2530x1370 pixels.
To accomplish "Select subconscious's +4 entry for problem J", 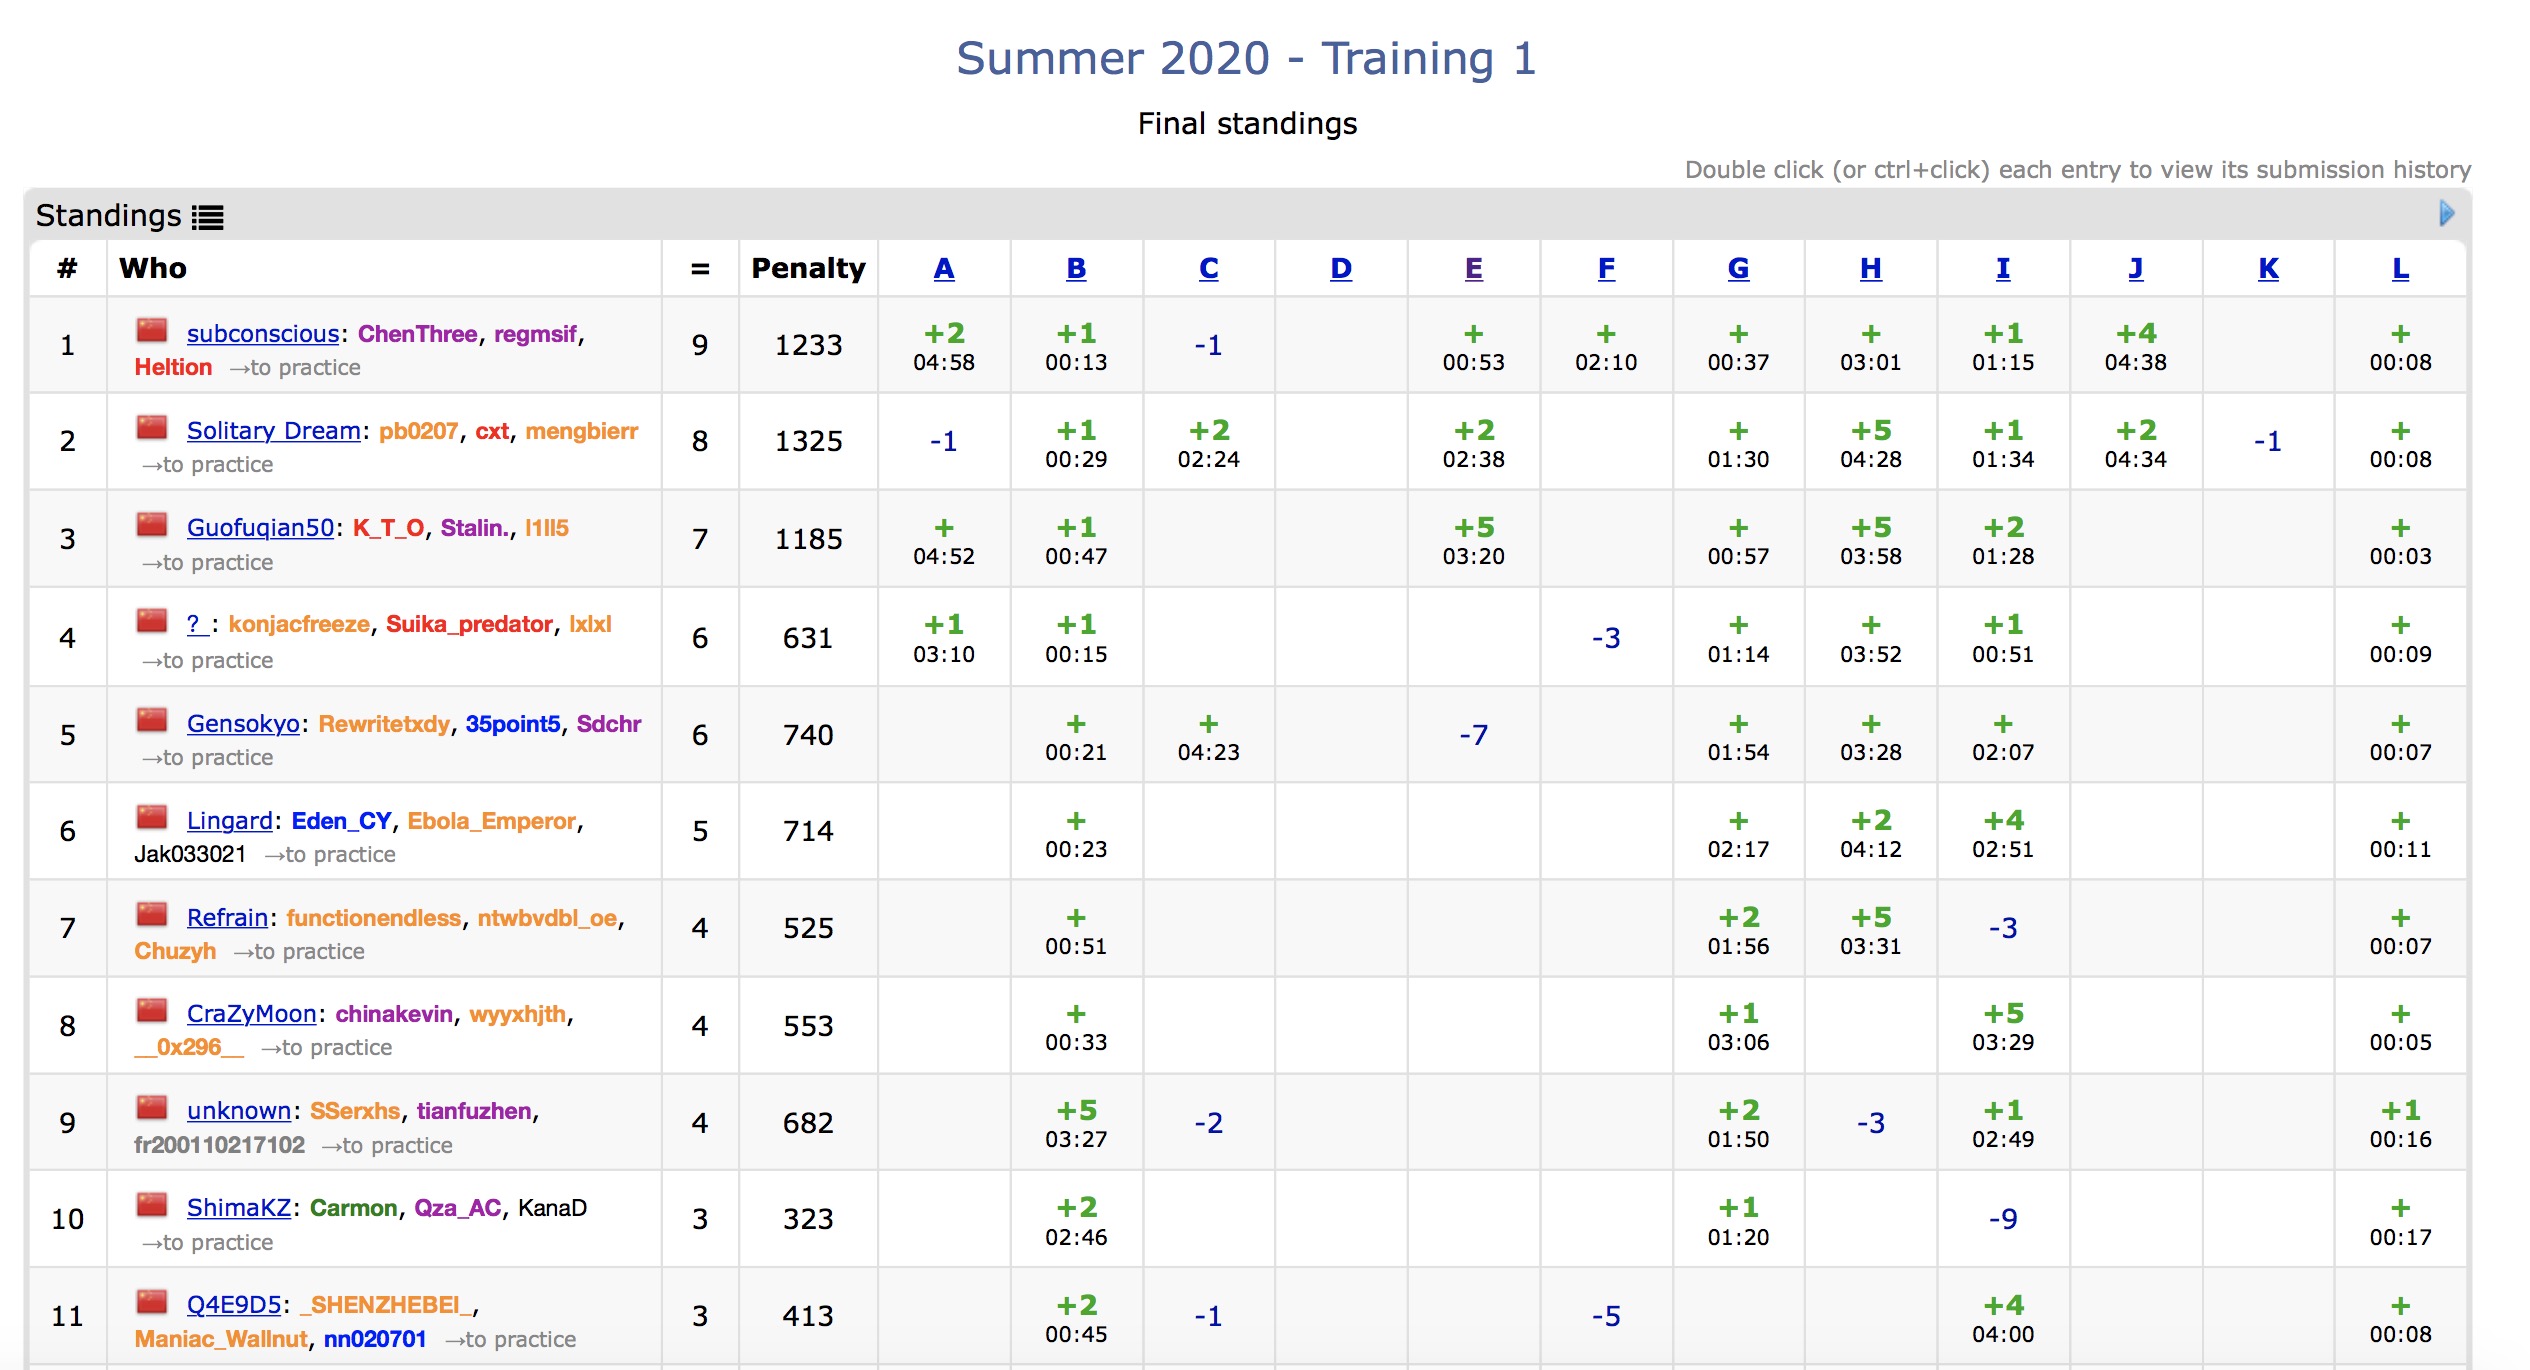I will tap(2135, 346).
